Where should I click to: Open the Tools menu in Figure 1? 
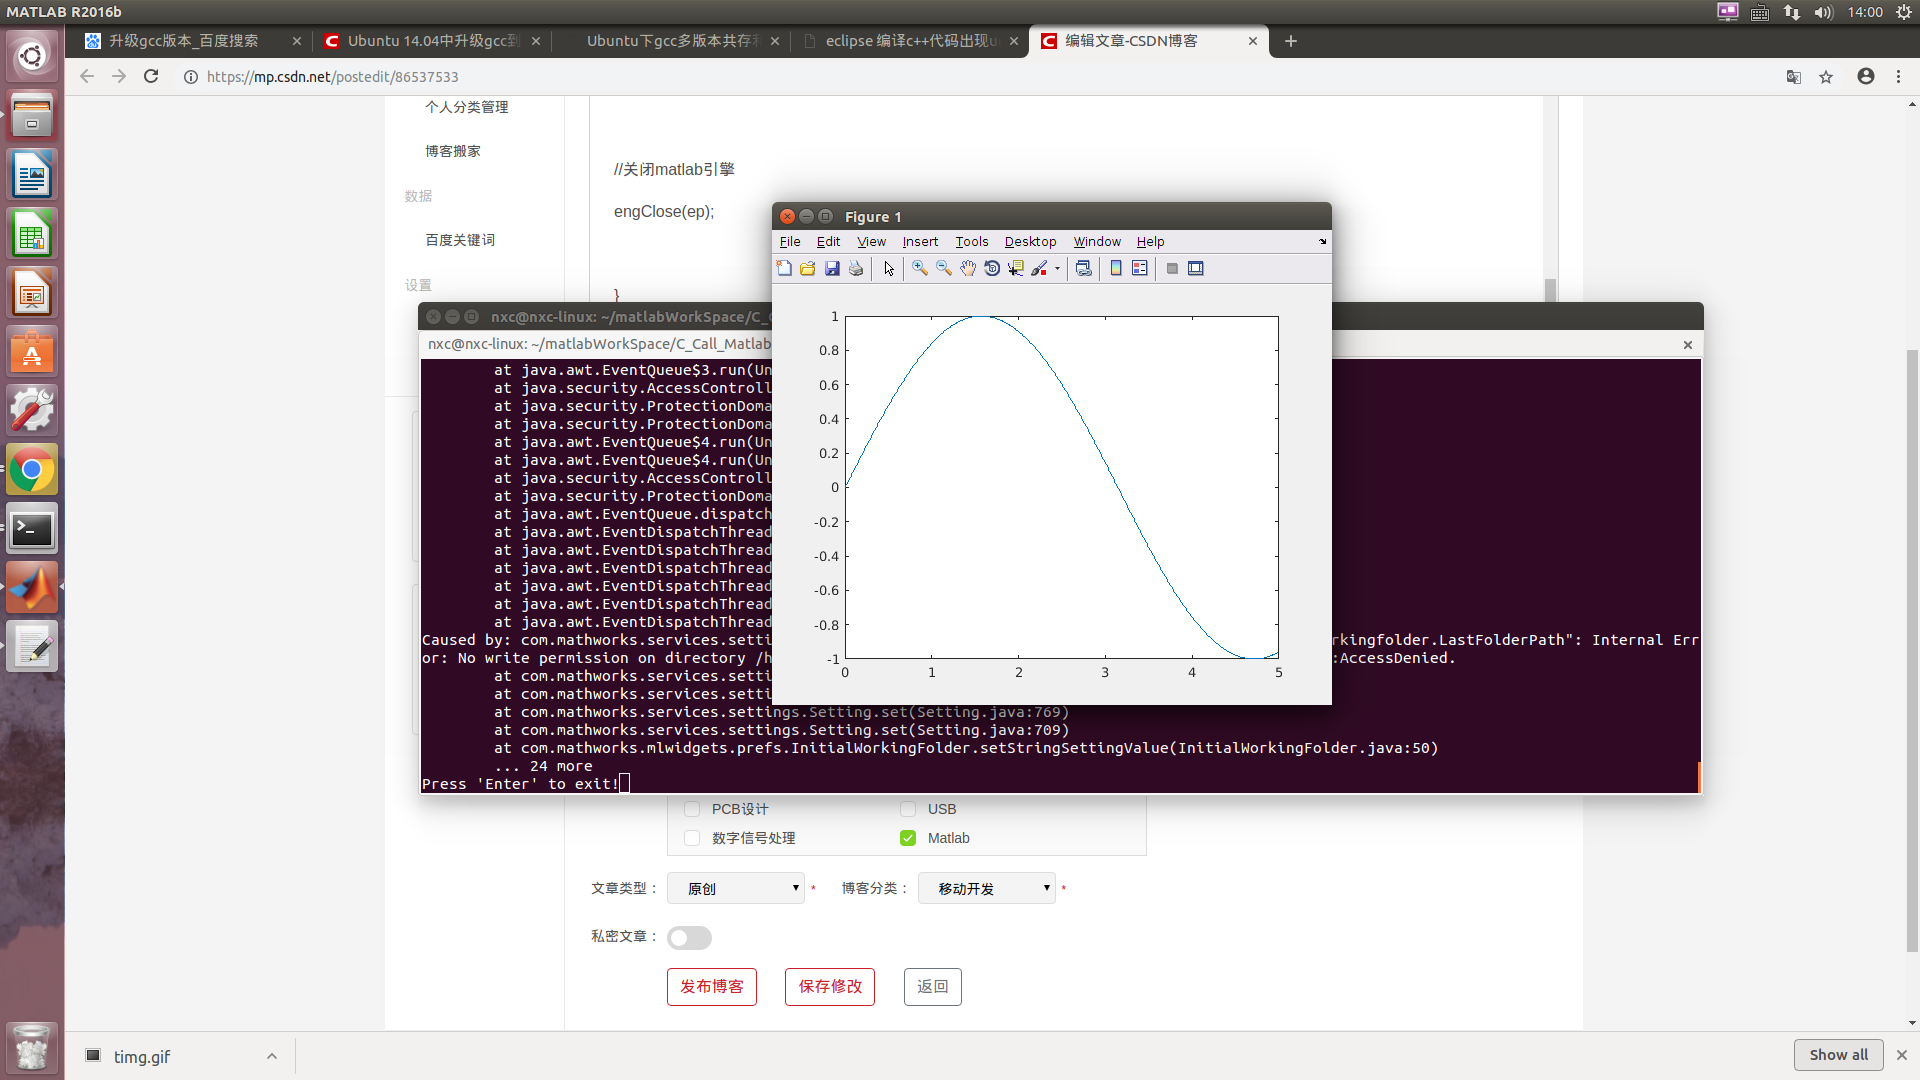[x=971, y=242]
